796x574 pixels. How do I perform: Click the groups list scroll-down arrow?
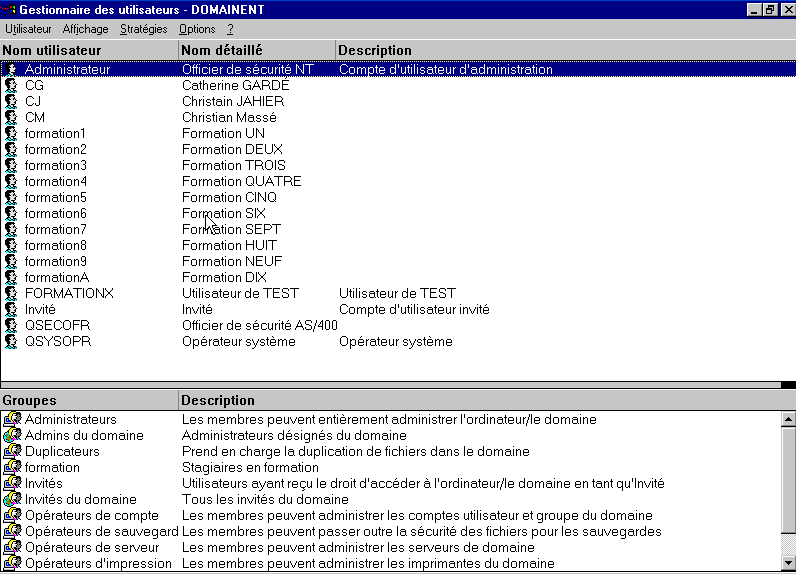[x=788, y=563]
